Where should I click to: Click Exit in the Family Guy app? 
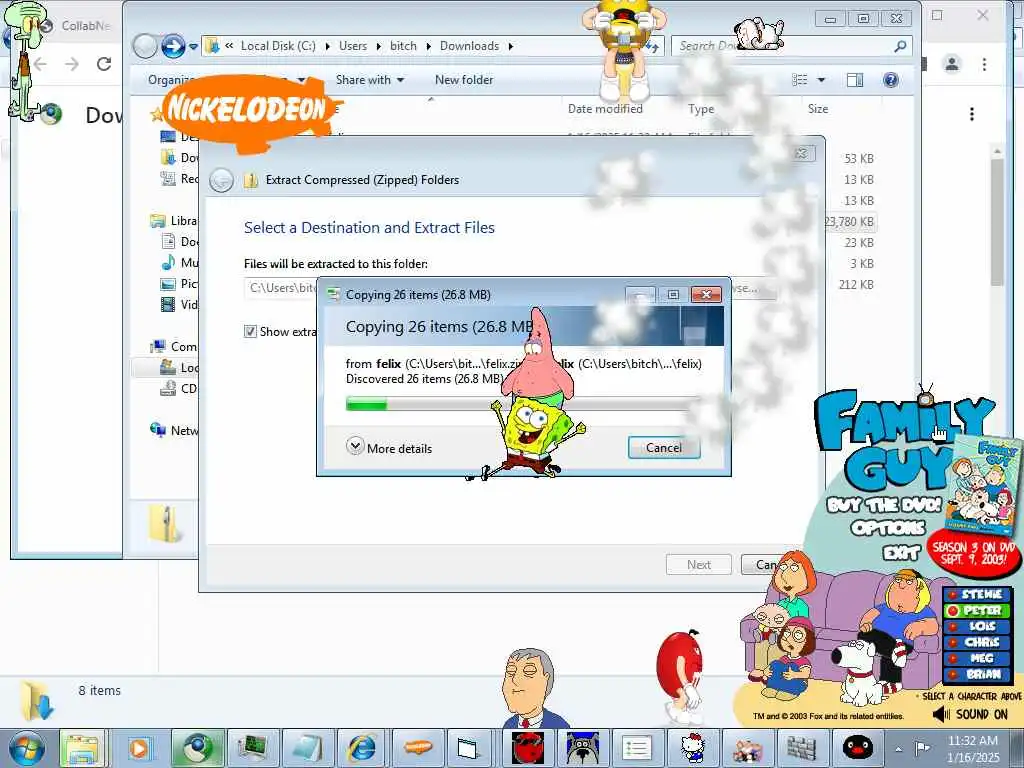[901, 553]
